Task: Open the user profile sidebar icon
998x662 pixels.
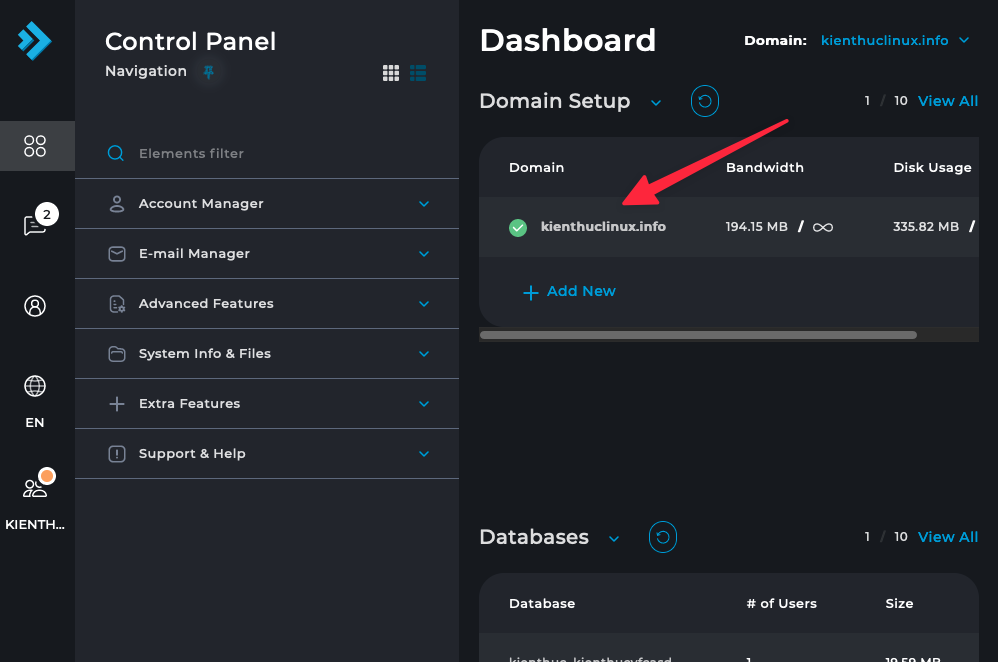Action: click(x=35, y=306)
